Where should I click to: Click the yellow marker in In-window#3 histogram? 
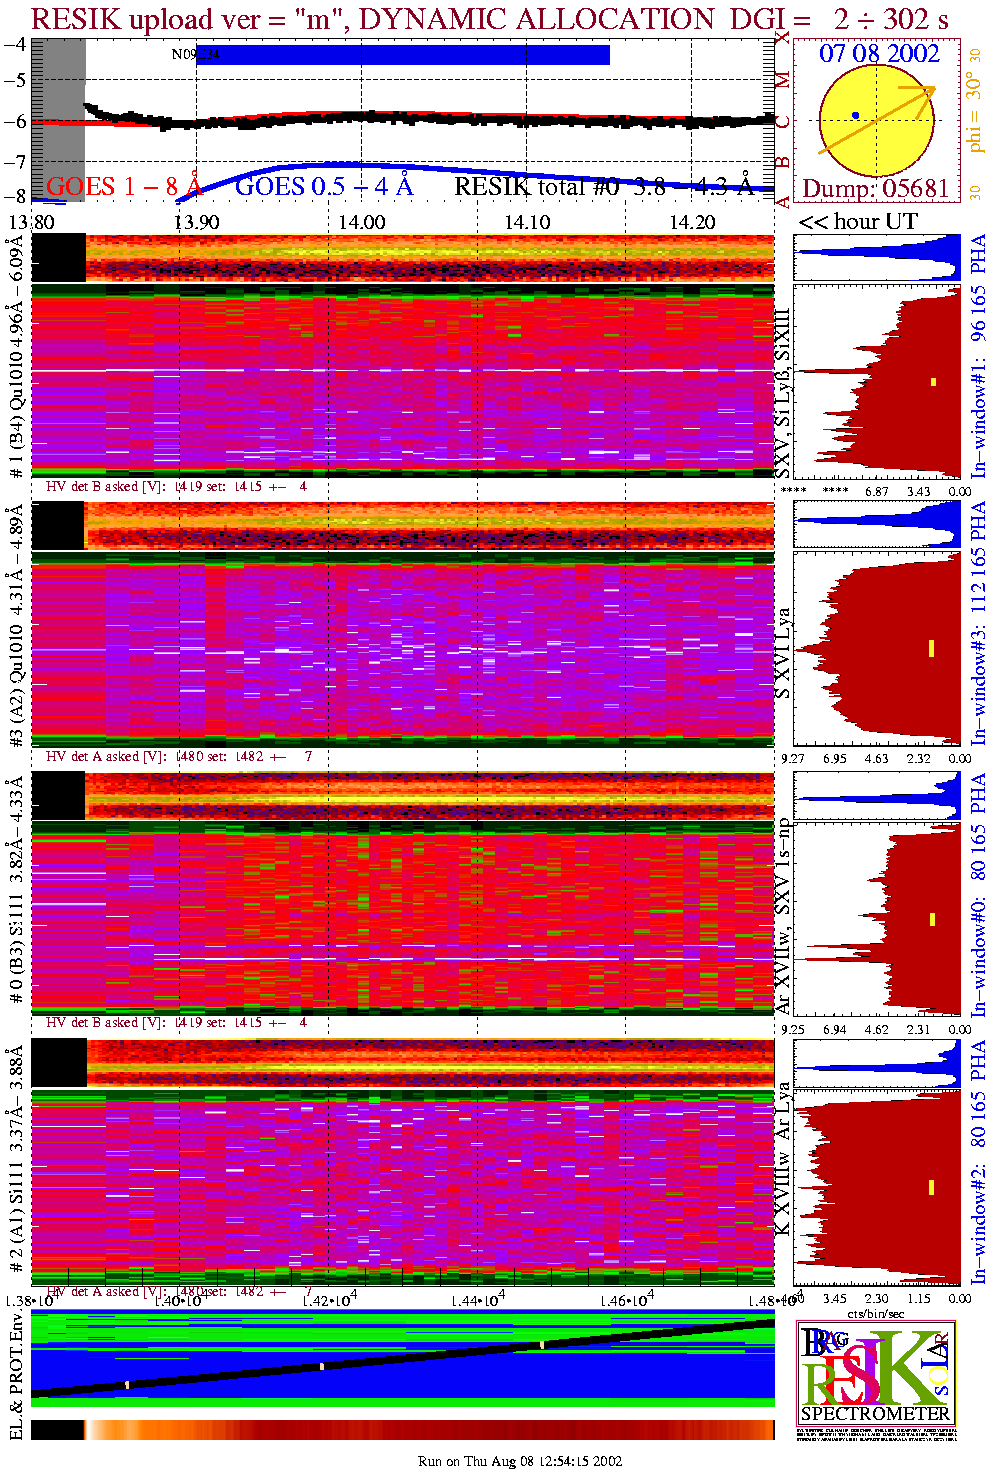coord(931,648)
